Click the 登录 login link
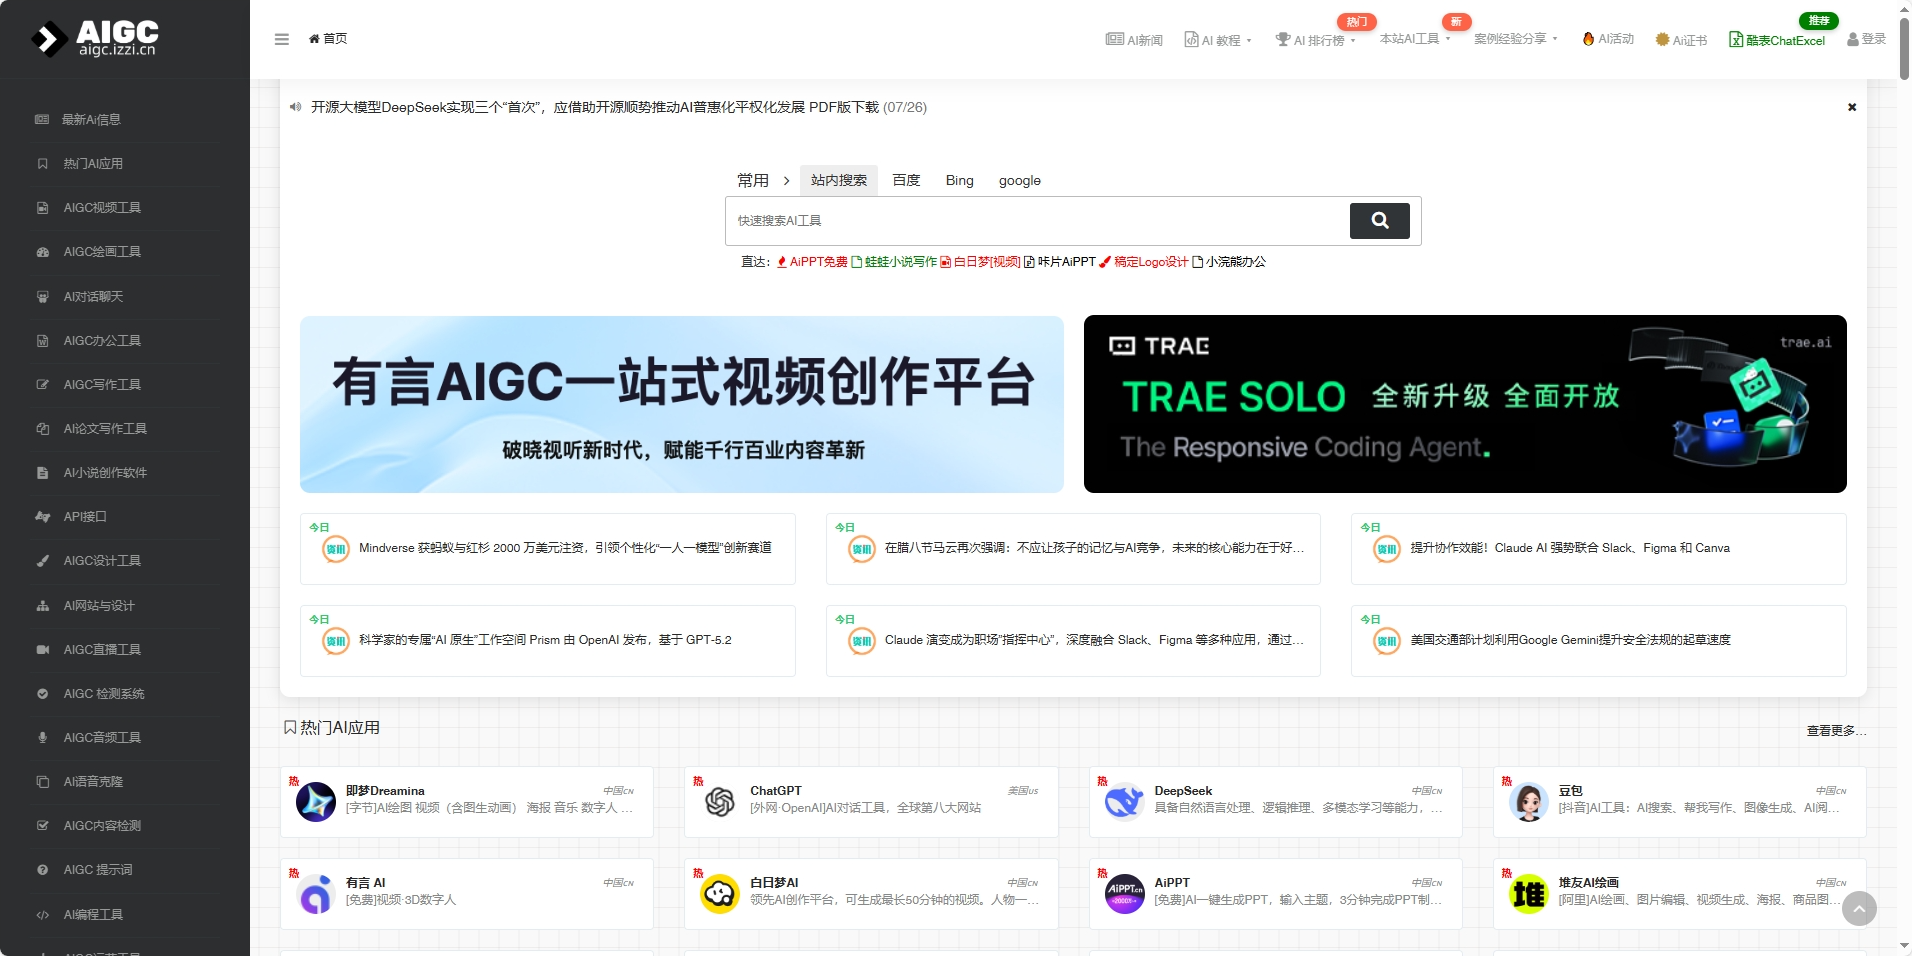Viewport: 1912px width, 956px height. (1866, 39)
